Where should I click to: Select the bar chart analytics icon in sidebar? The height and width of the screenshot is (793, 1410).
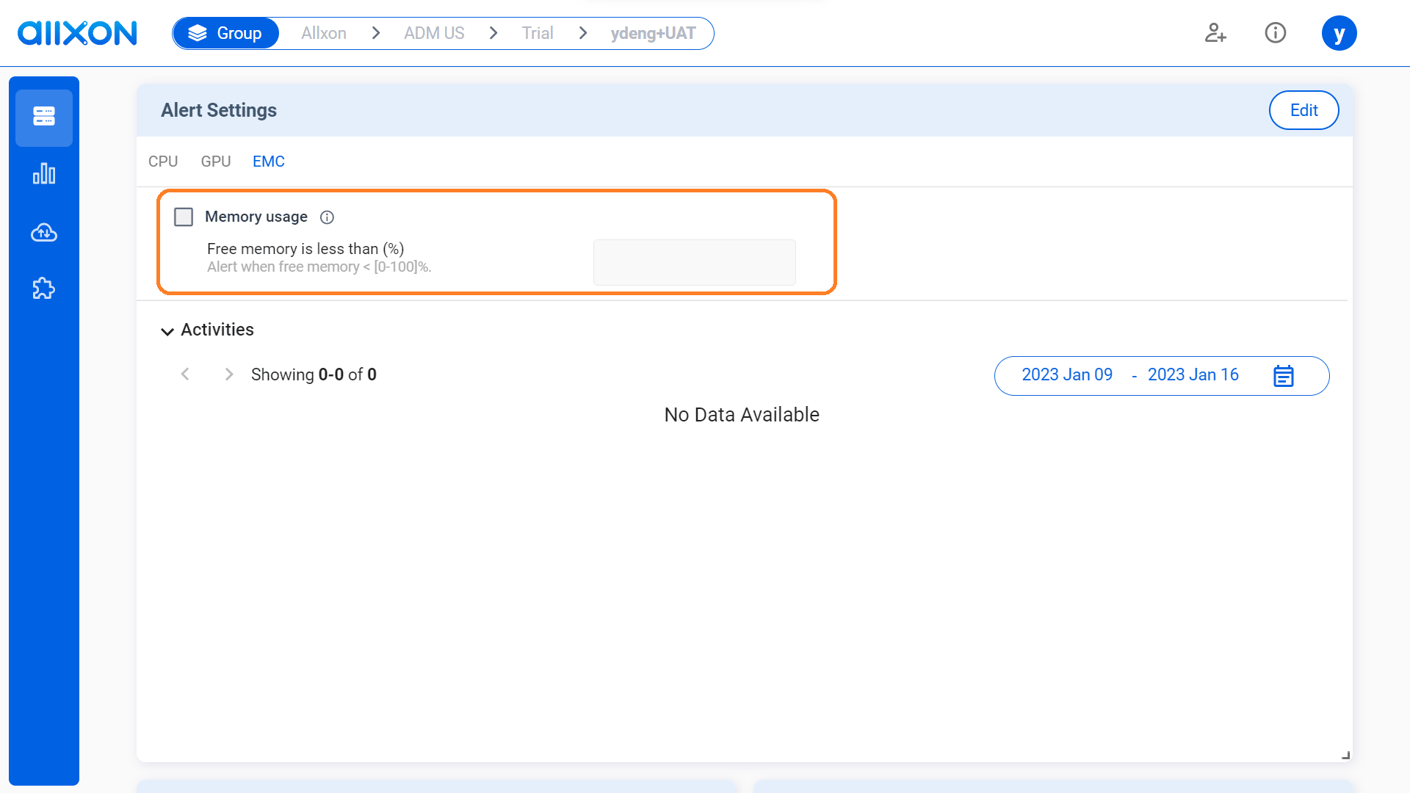(43, 173)
